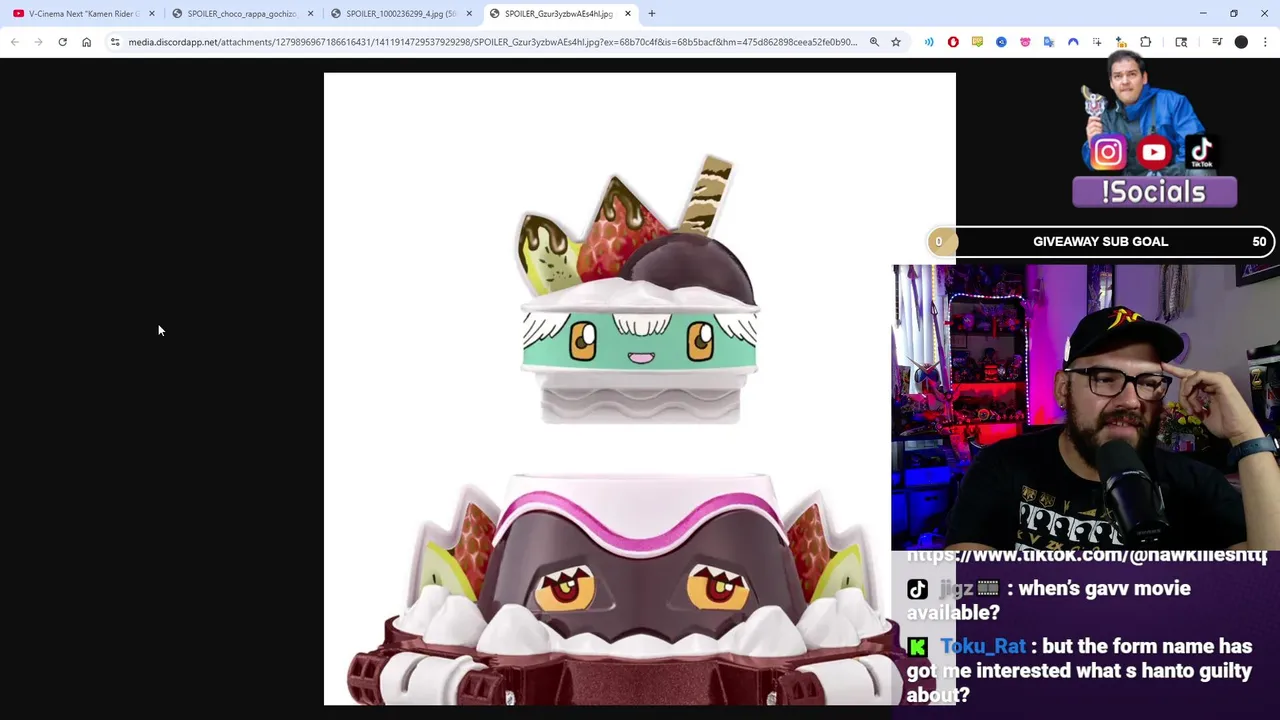The image size is (1280, 720).
Task: Open the yellow PDF note extension
Action: (977, 42)
